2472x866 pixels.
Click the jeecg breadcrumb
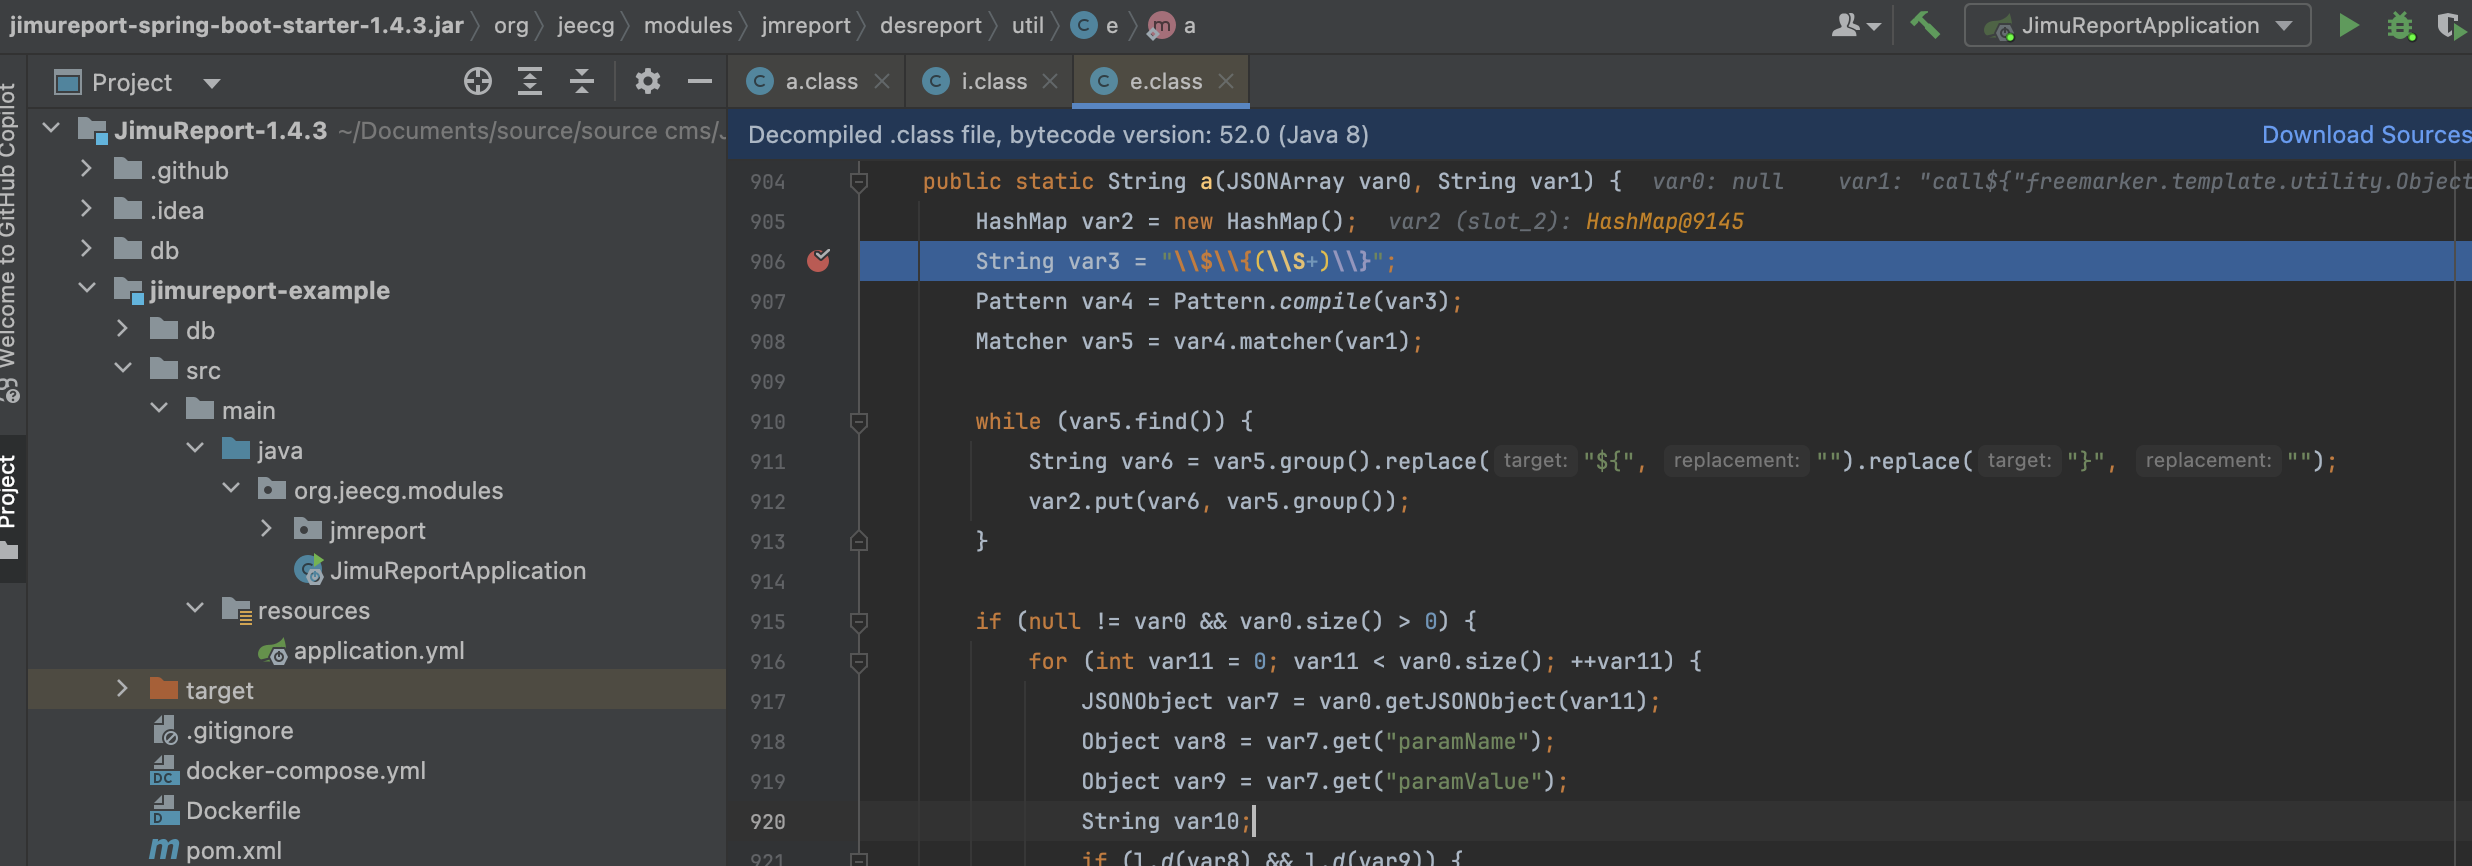click(586, 26)
